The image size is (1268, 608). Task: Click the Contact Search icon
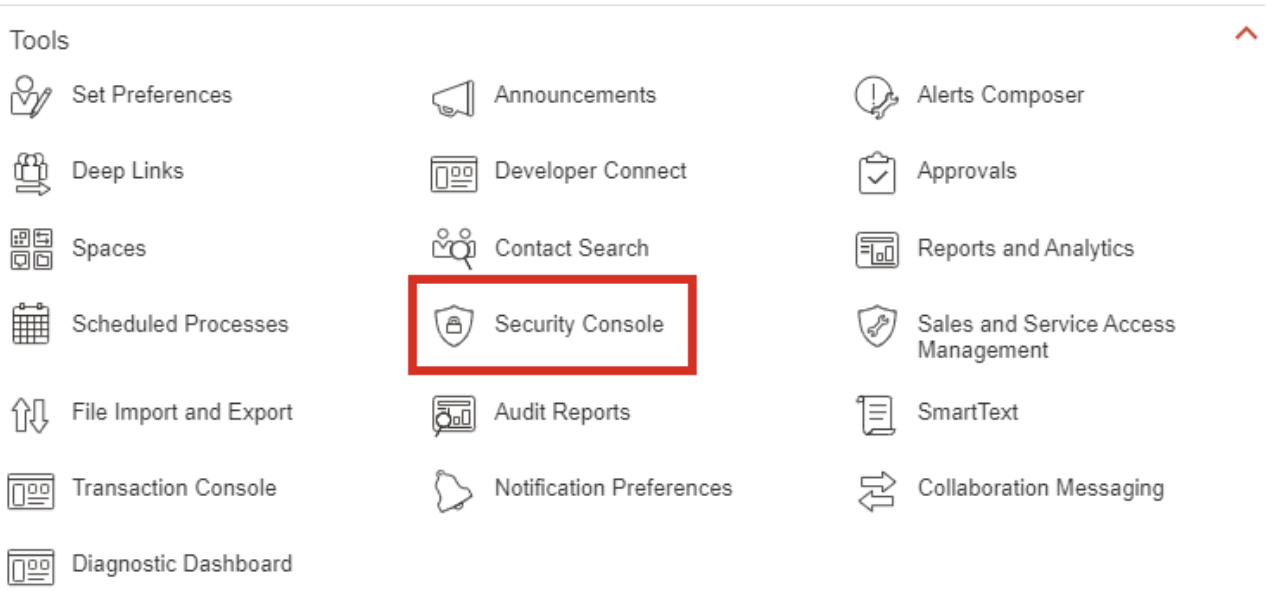point(453,249)
